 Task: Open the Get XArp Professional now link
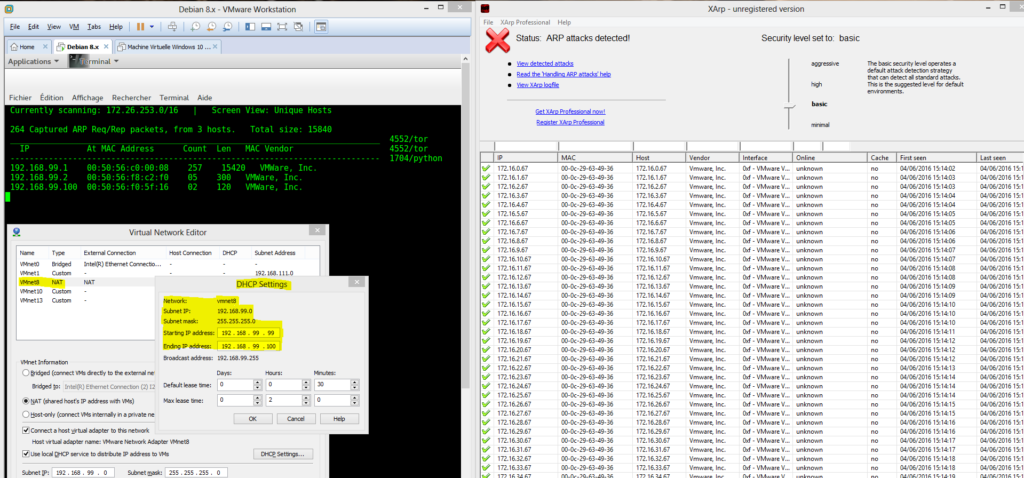[570, 112]
